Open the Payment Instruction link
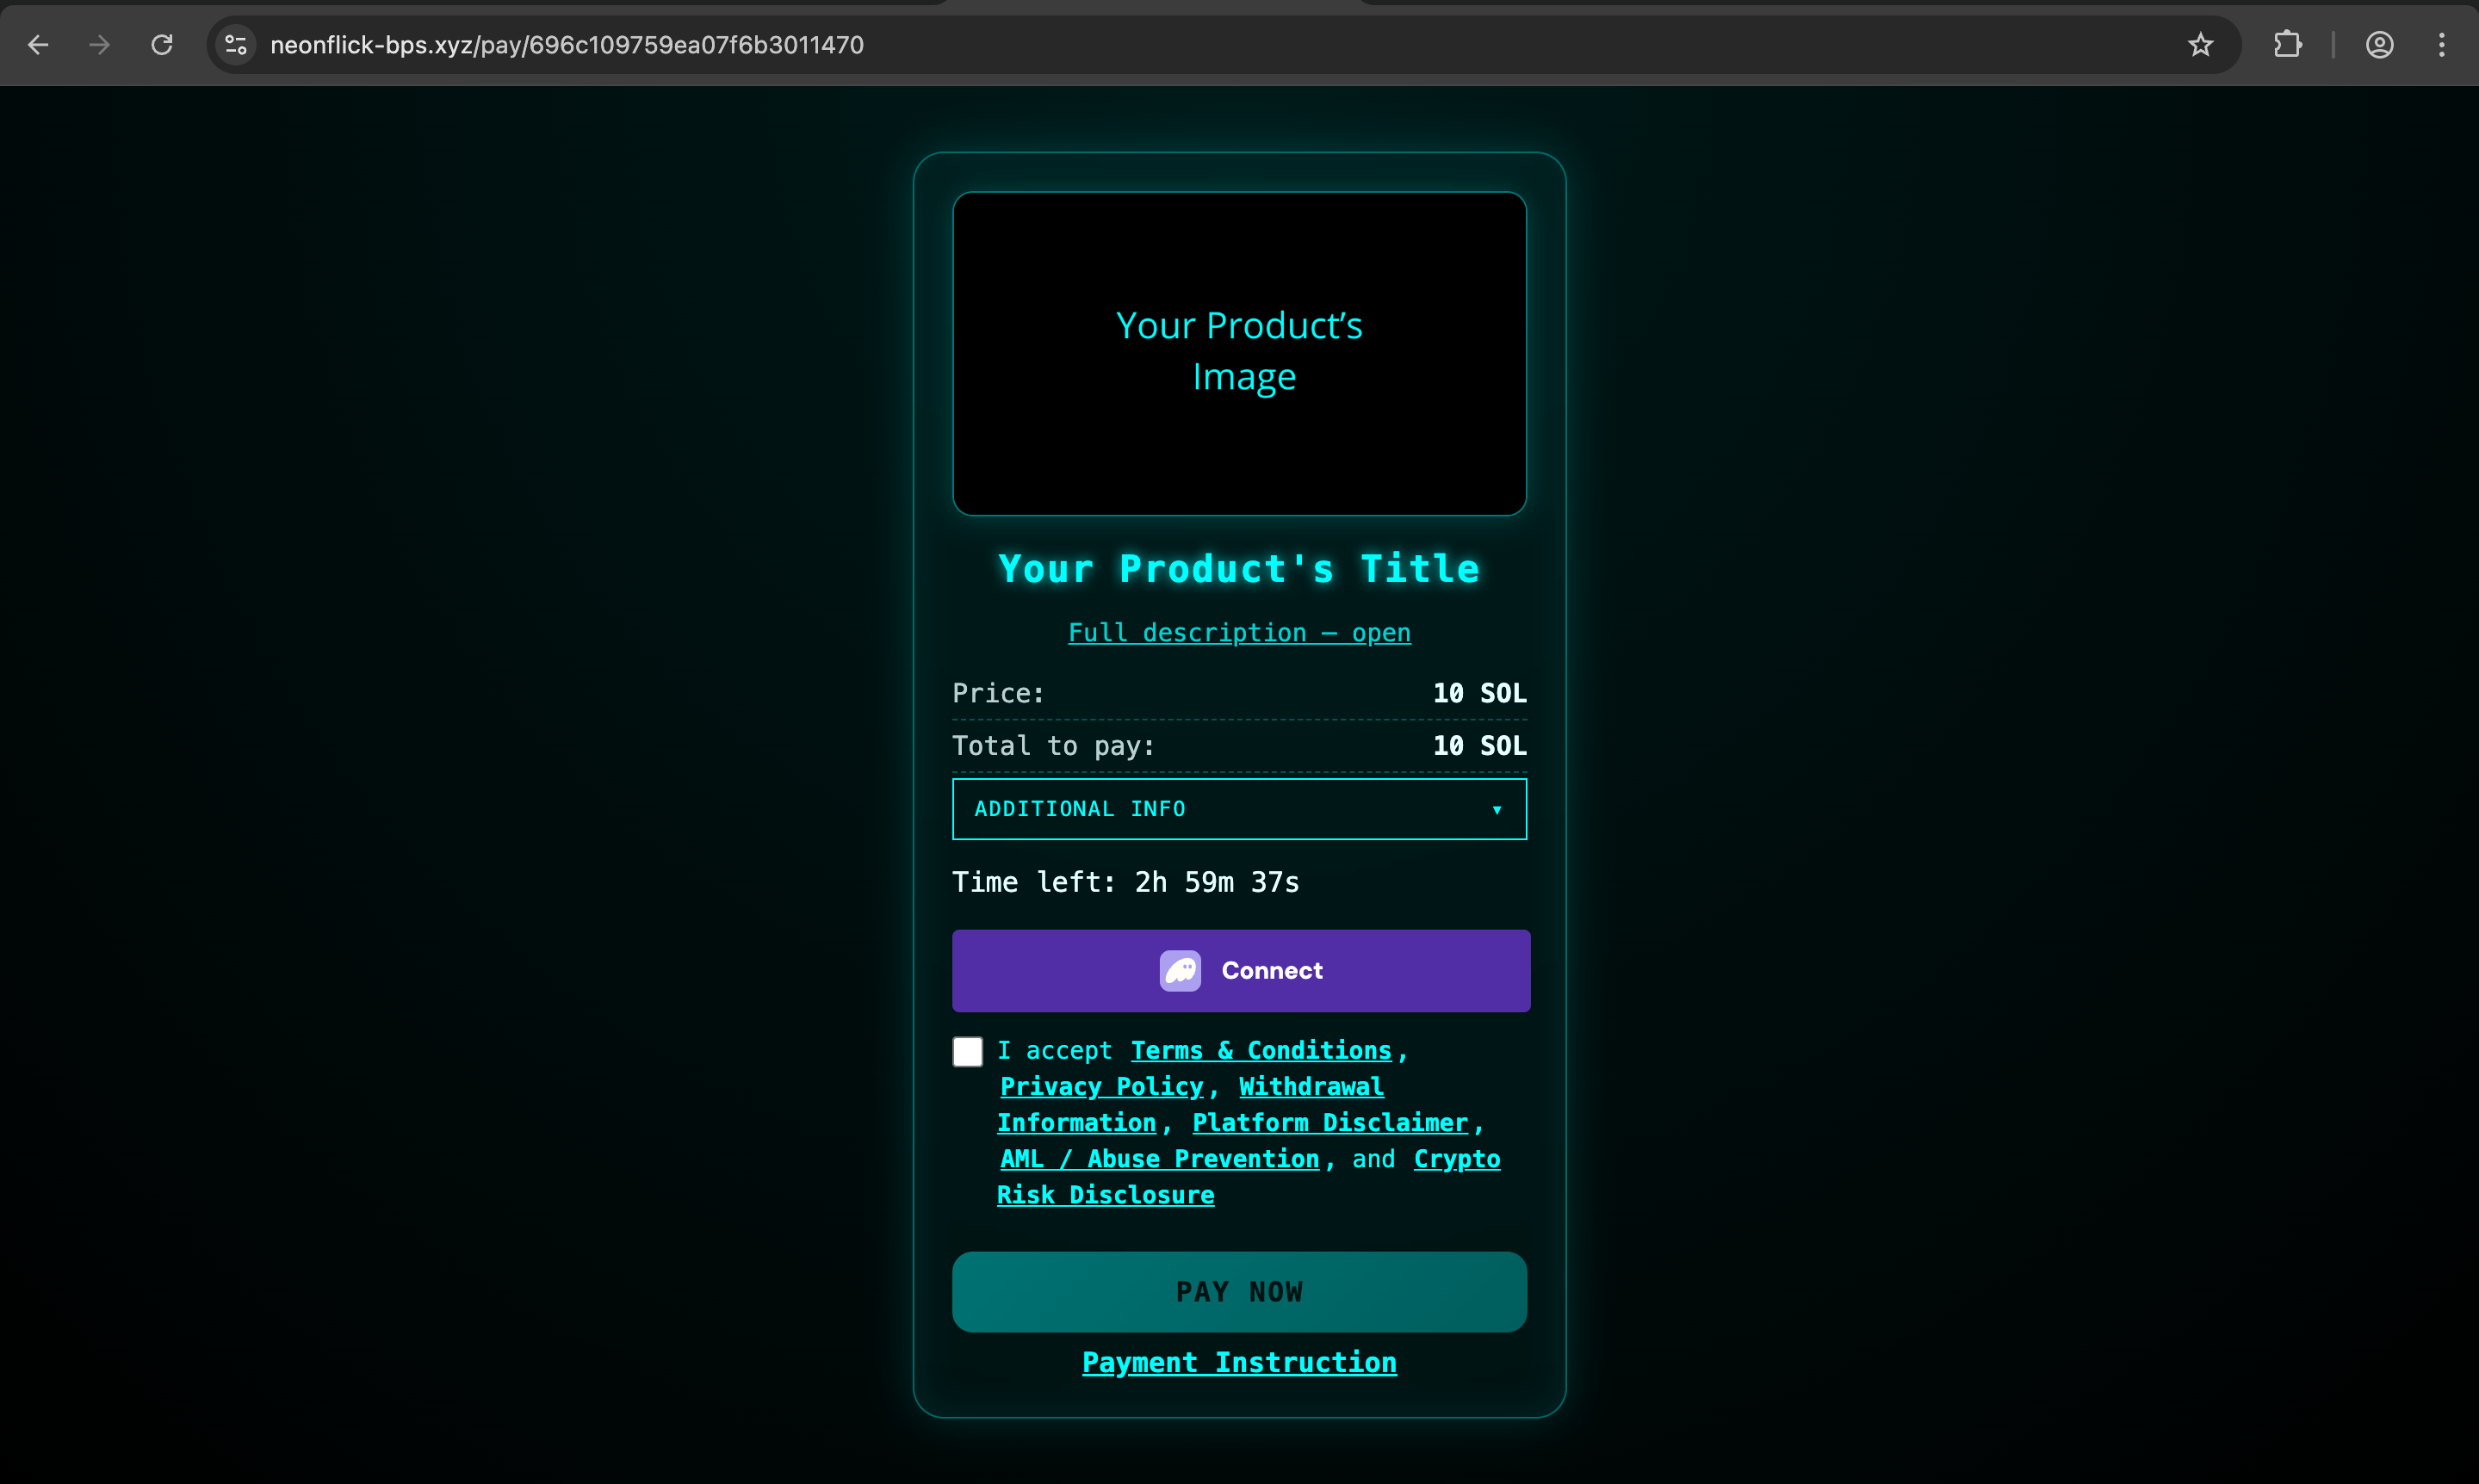This screenshot has height=1484, width=2479. coord(1239,1362)
